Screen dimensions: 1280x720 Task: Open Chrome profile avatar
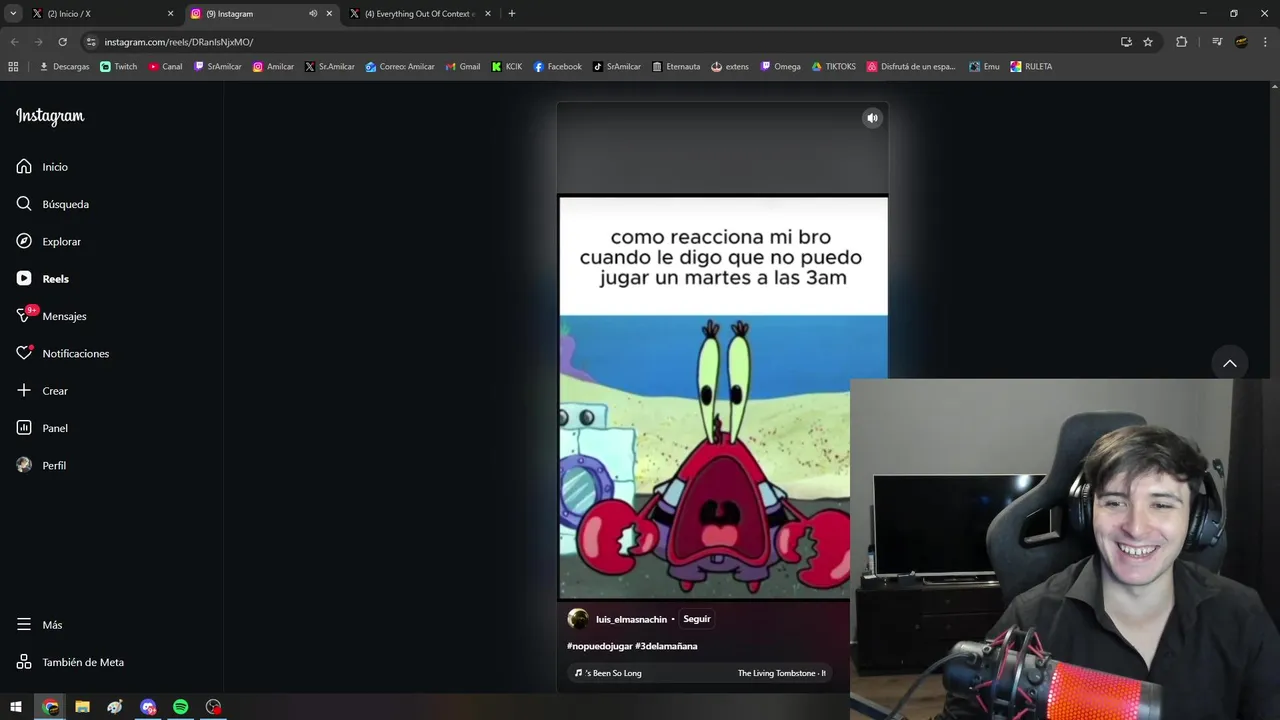(1241, 42)
